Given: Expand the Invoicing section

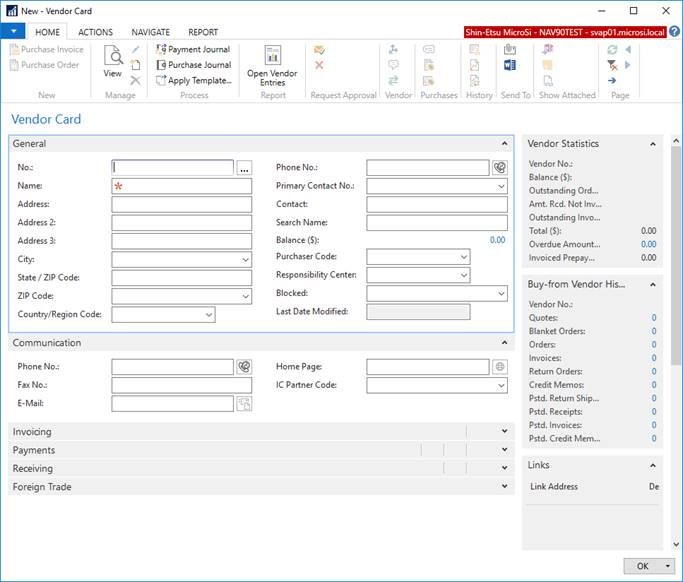Looking at the screenshot, I should (504, 431).
